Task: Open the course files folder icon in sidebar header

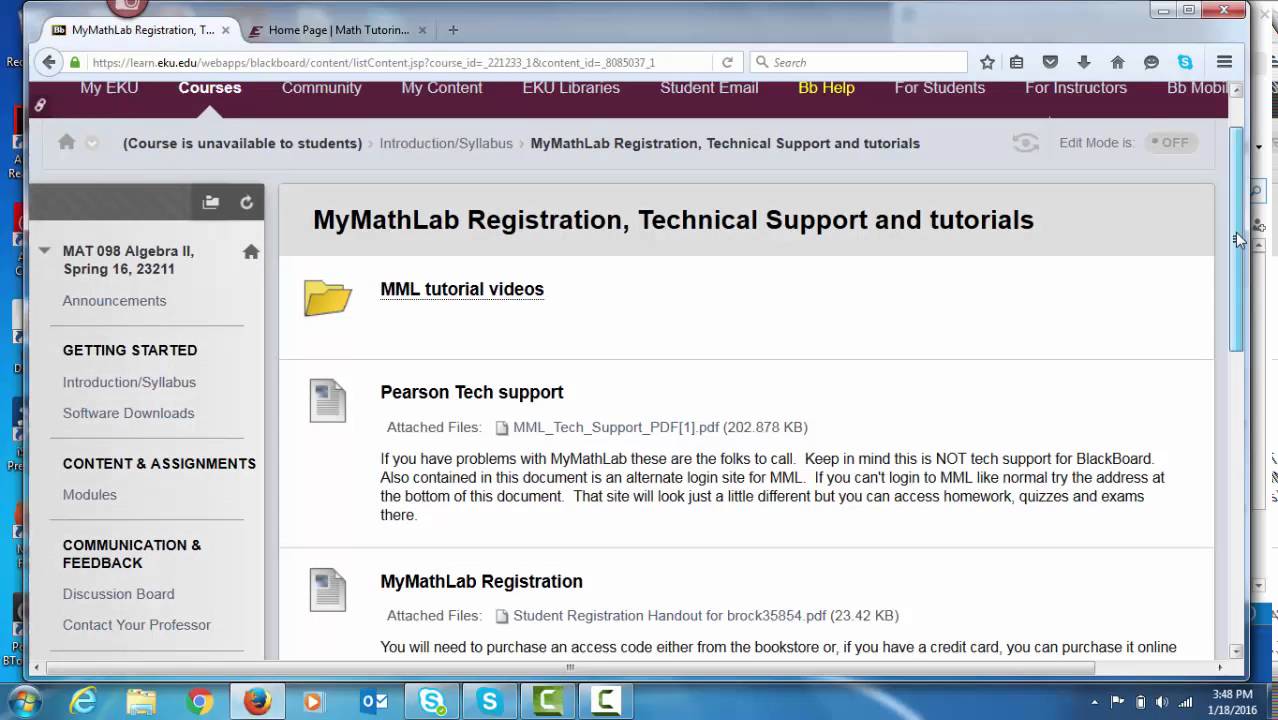Action: coord(211,202)
